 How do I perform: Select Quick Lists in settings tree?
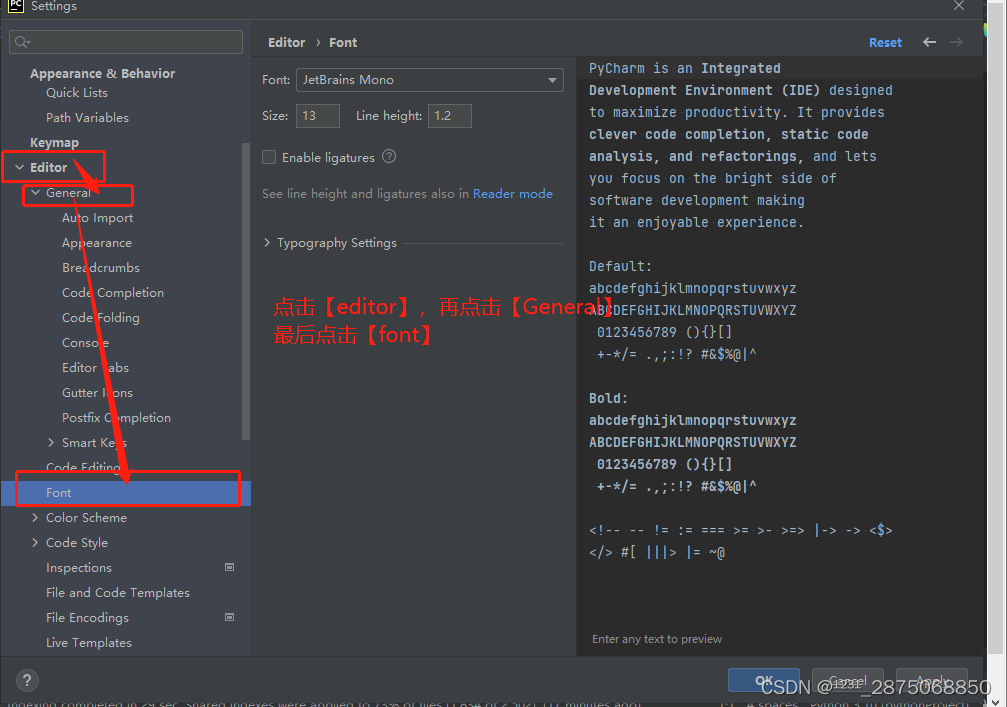pos(76,92)
